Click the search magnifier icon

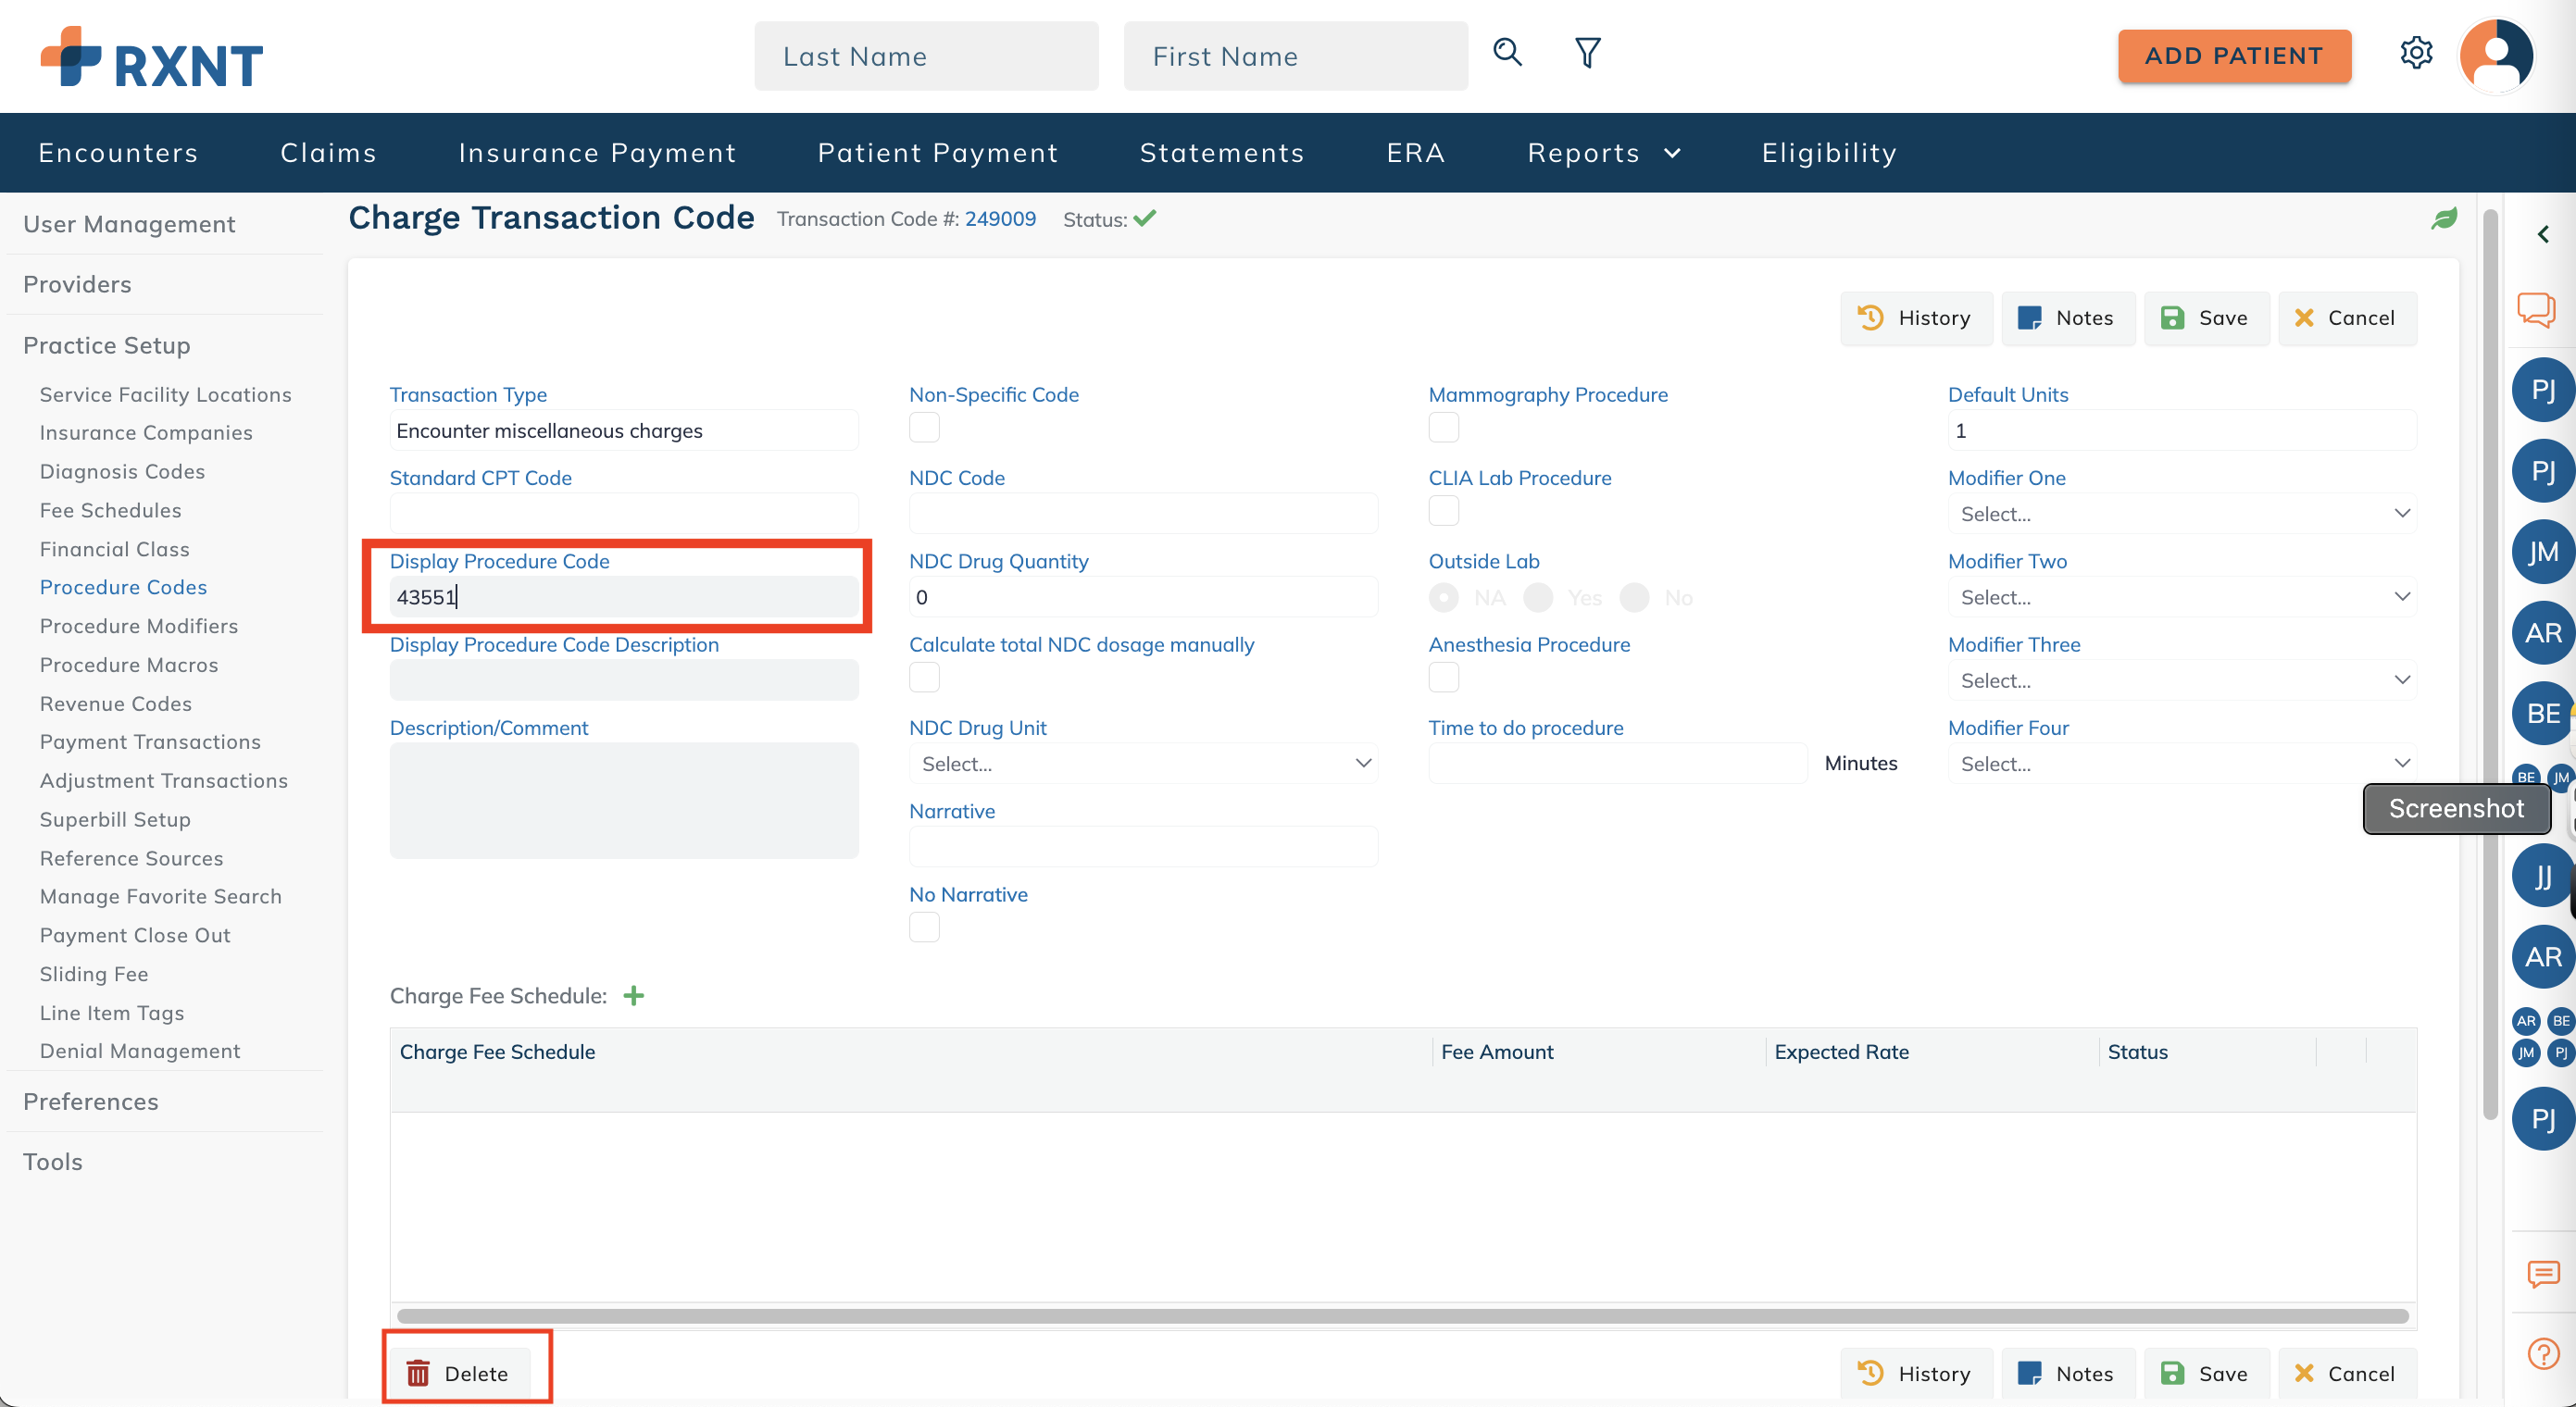(1507, 53)
